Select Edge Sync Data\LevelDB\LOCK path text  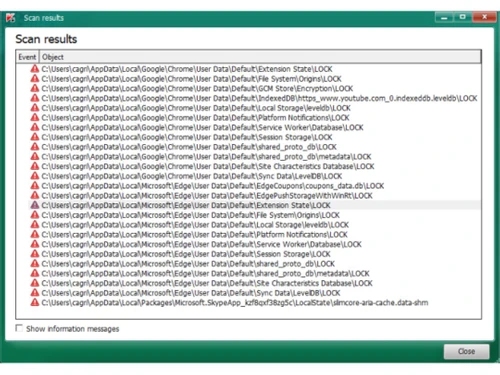pyautogui.click(x=191, y=293)
